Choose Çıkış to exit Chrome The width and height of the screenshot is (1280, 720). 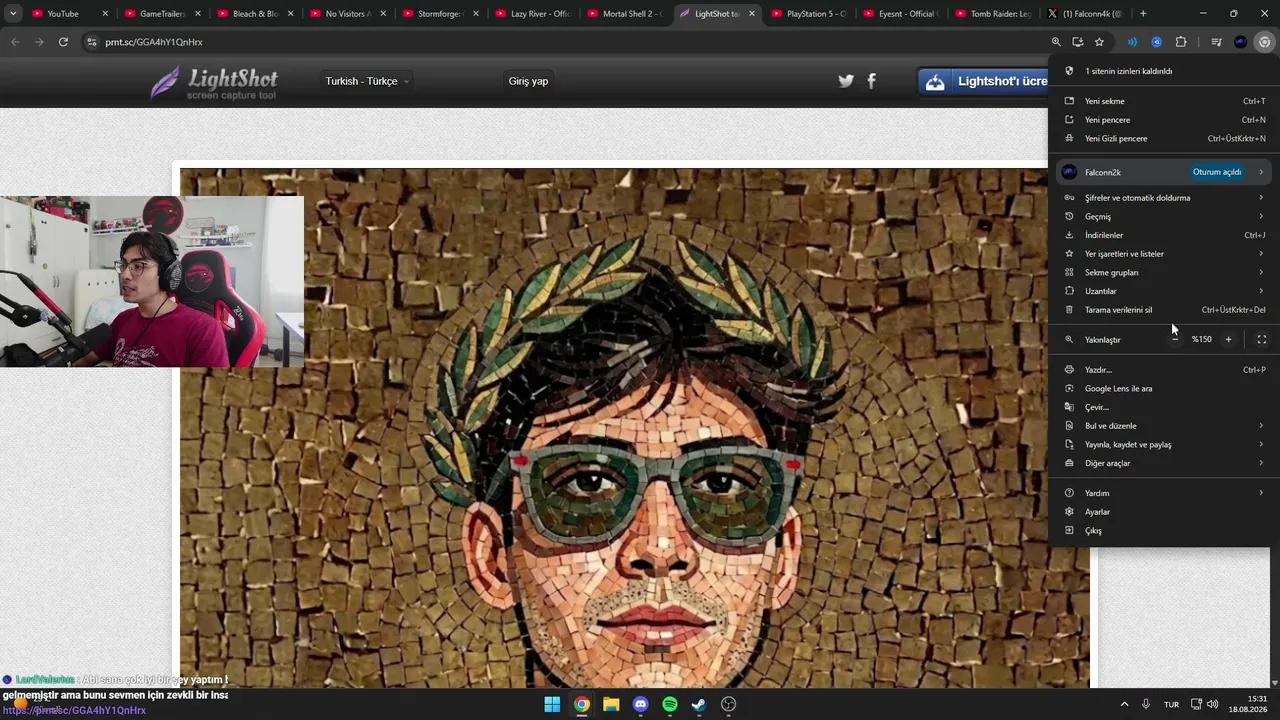[1164, 531]
